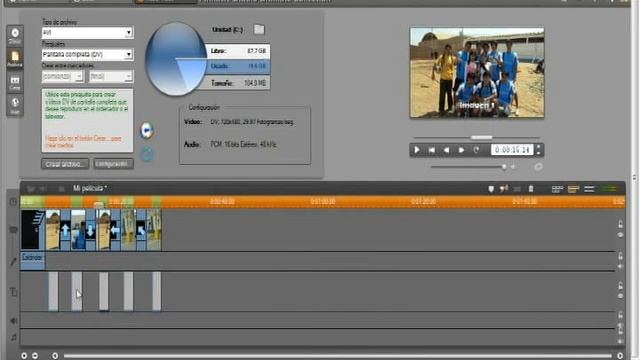This screenshot has height=360, width=640.
Task: Toggle loop playback in player
Action: pyautogui.click(x=476, y=150)
